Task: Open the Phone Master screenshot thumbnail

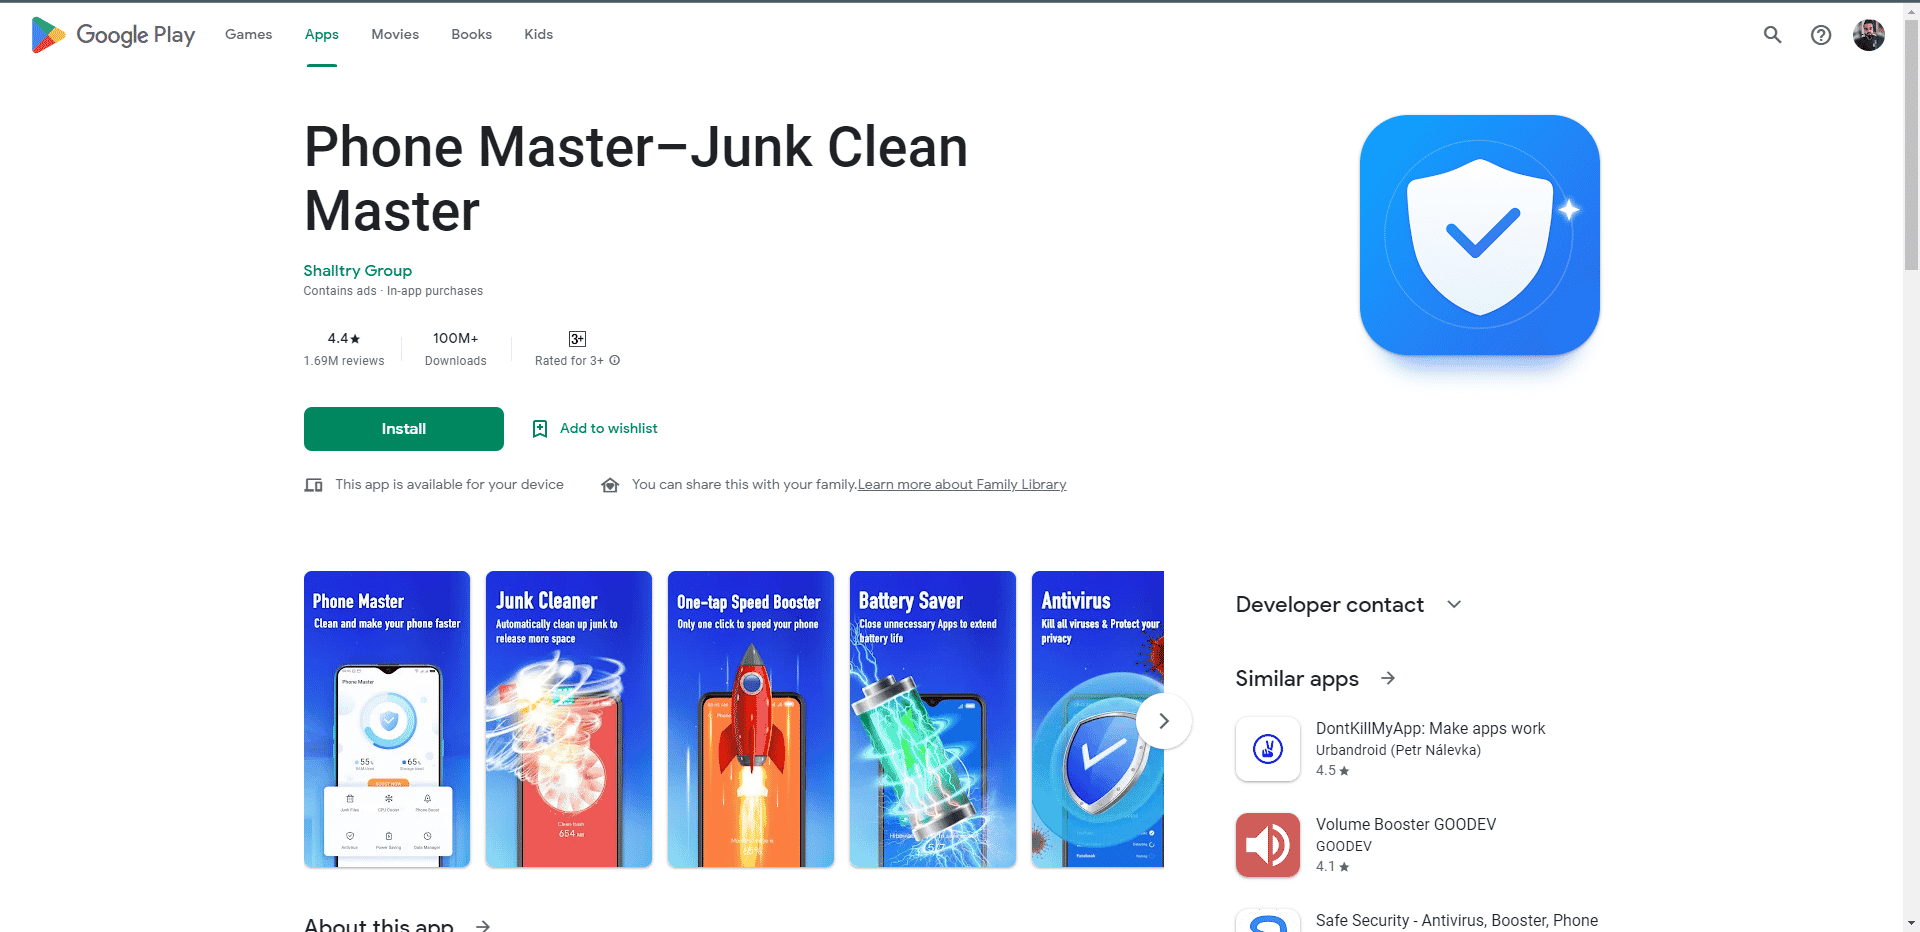Action: pos(387,719)
